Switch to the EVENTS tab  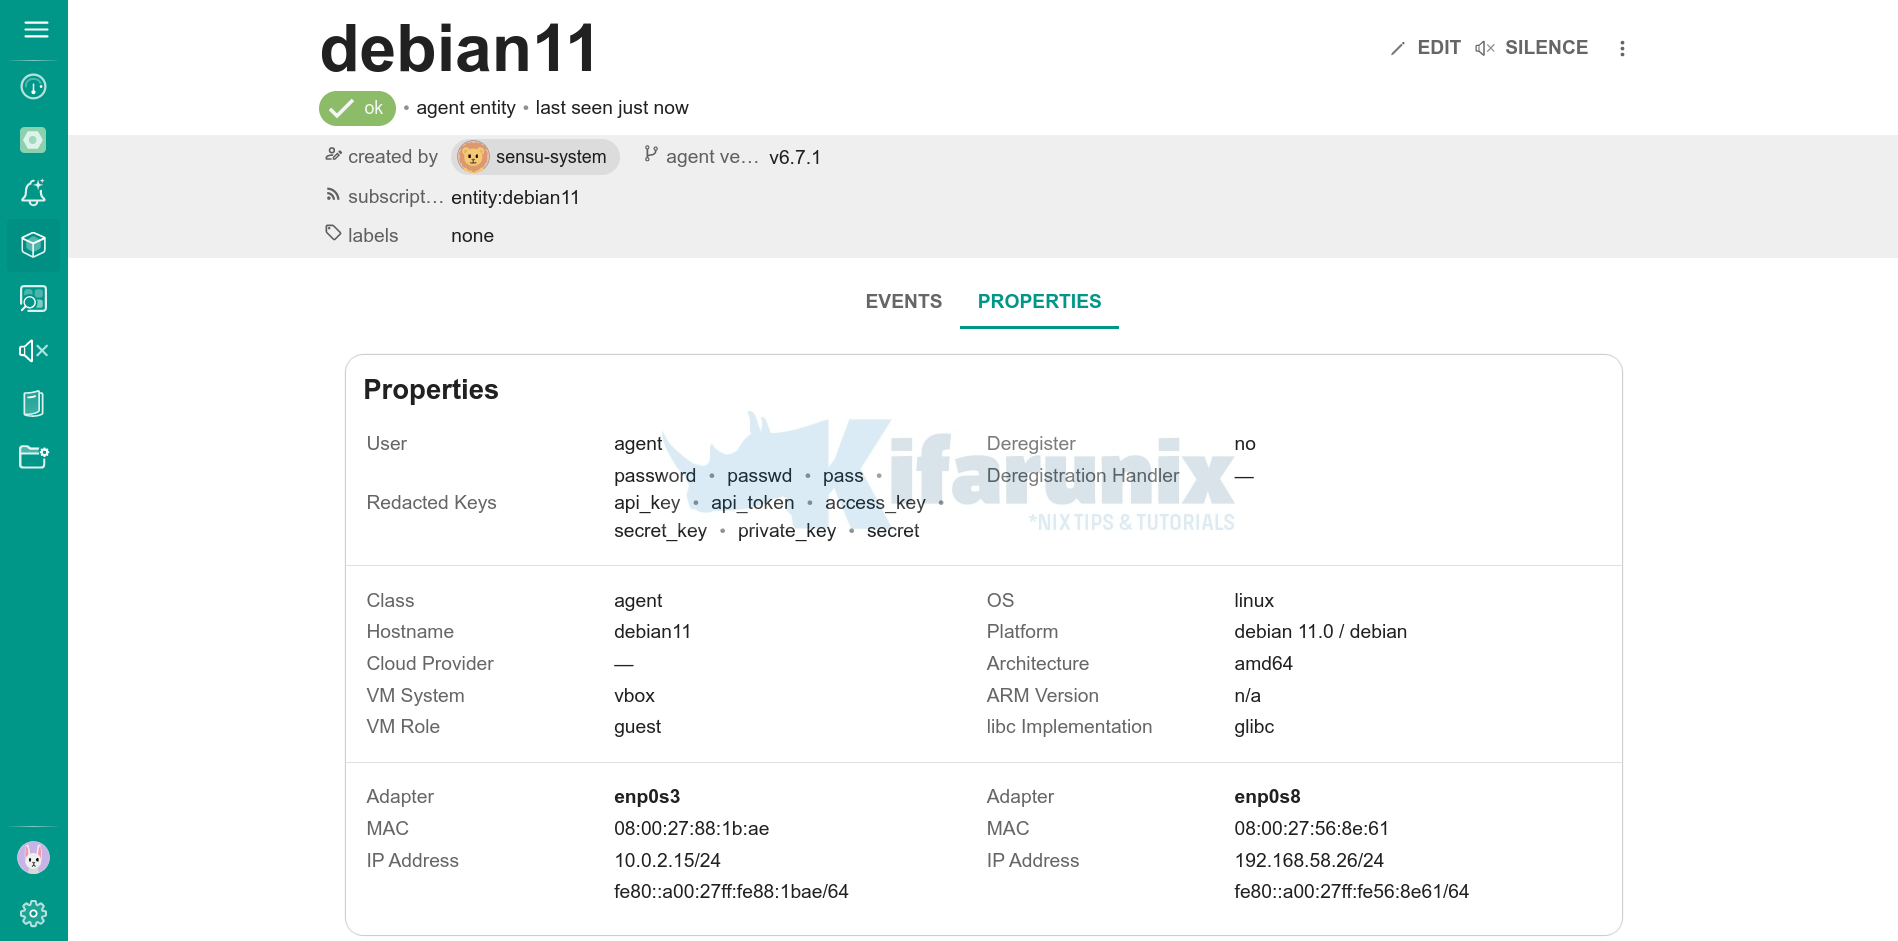tap(903, 301)
